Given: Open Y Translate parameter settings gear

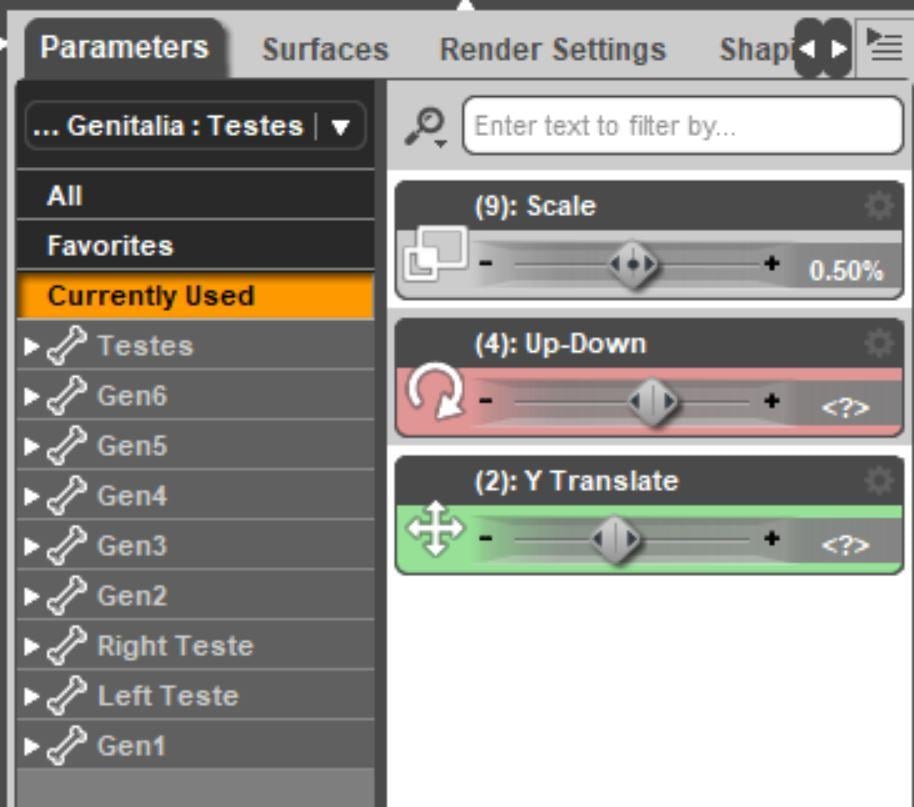Looking at the screenshot, I should (878, 481).
